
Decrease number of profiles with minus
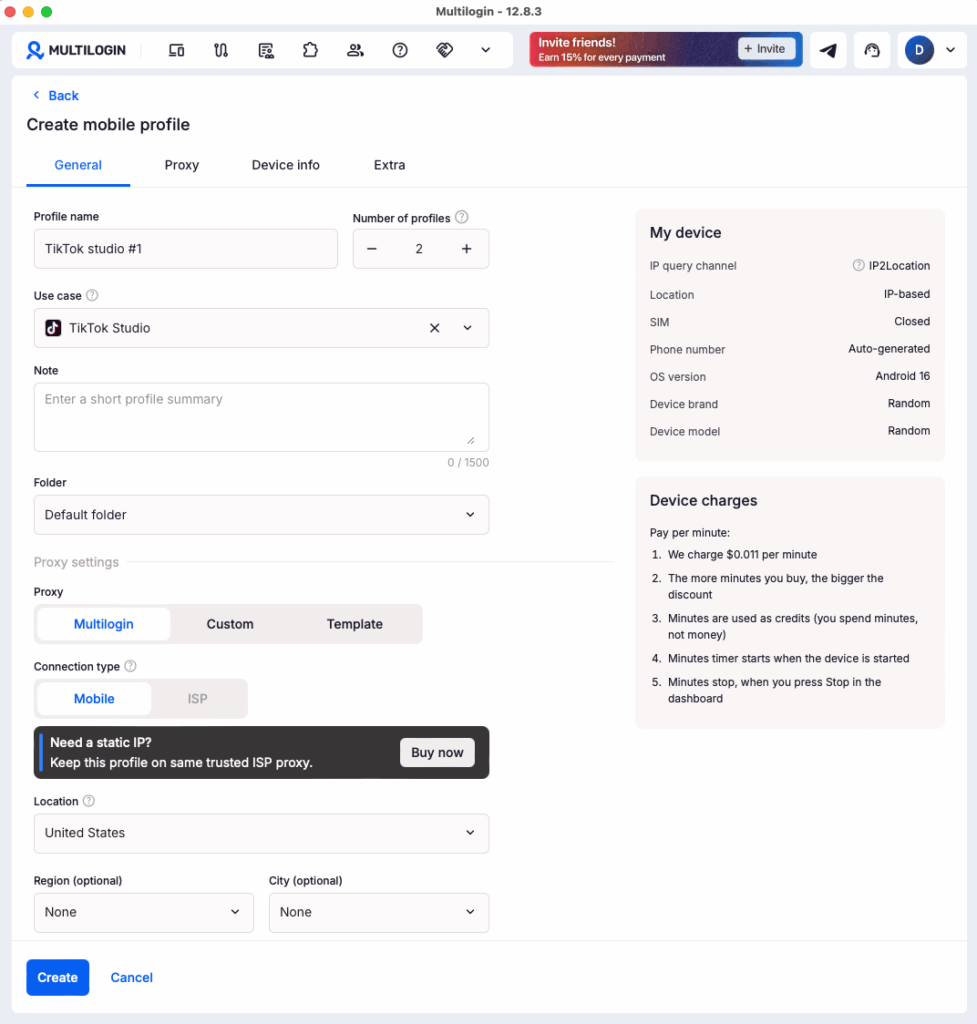coord(372,249)
